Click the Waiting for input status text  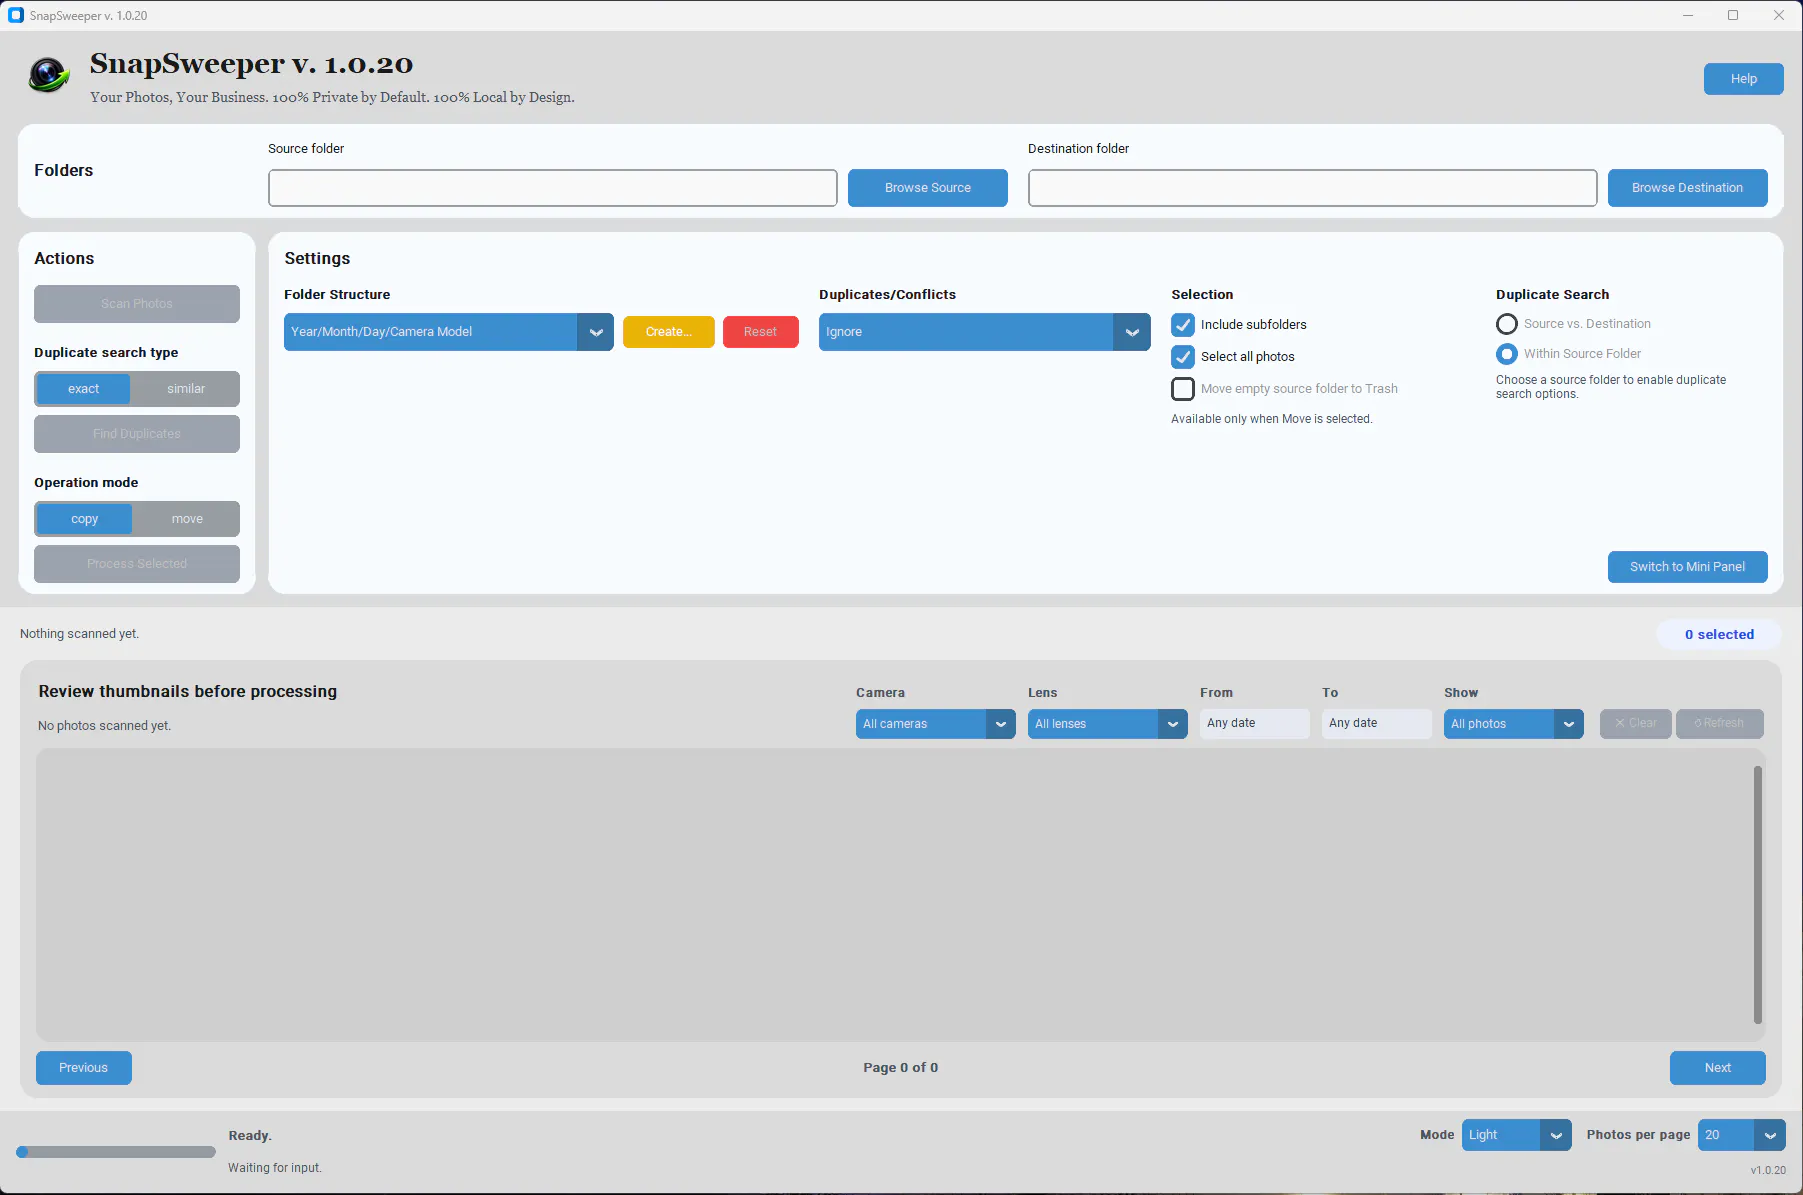(x=275, y=1168)
